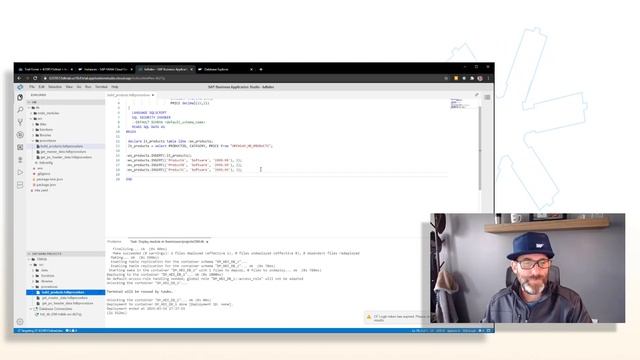This screenshot has height=360, width=640.
Task: Select highlighted build_products.hdbprocedure in SAP HANA Projects
Action: (65, 292)
